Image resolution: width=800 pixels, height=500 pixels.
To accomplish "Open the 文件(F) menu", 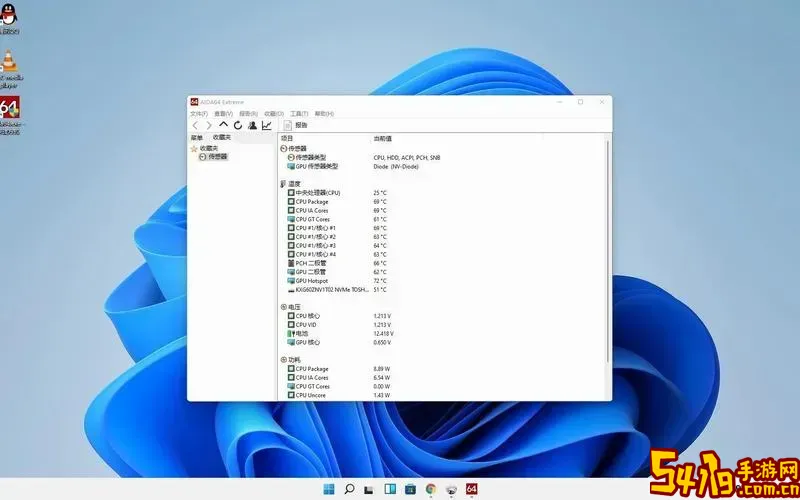I will pyautogui.click(x=199, y=114).
